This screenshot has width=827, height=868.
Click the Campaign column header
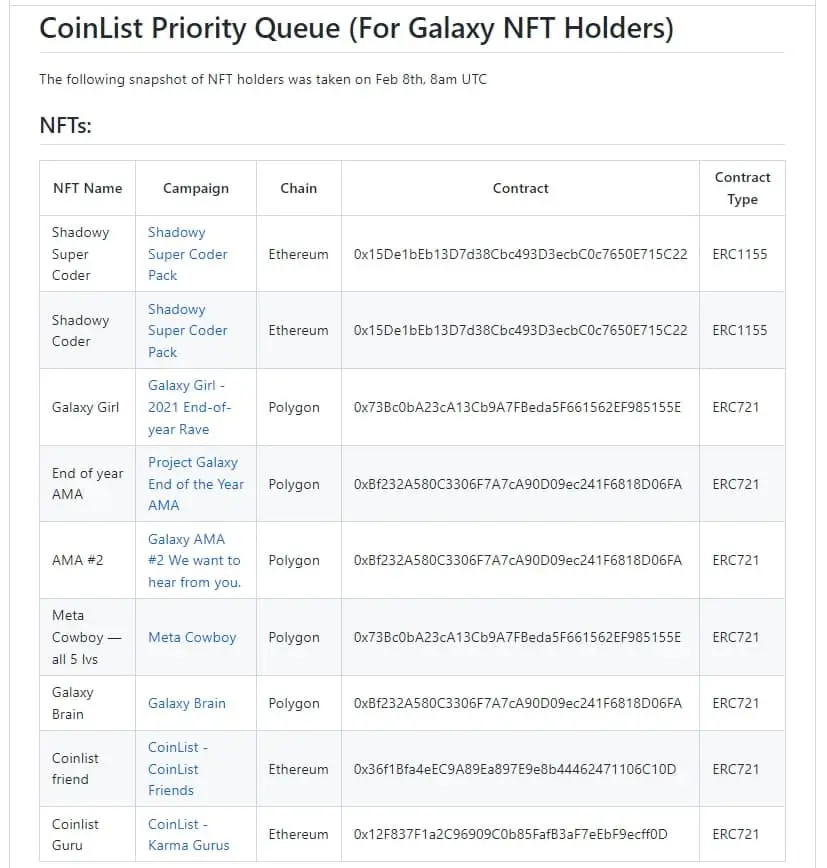point(195,188)
